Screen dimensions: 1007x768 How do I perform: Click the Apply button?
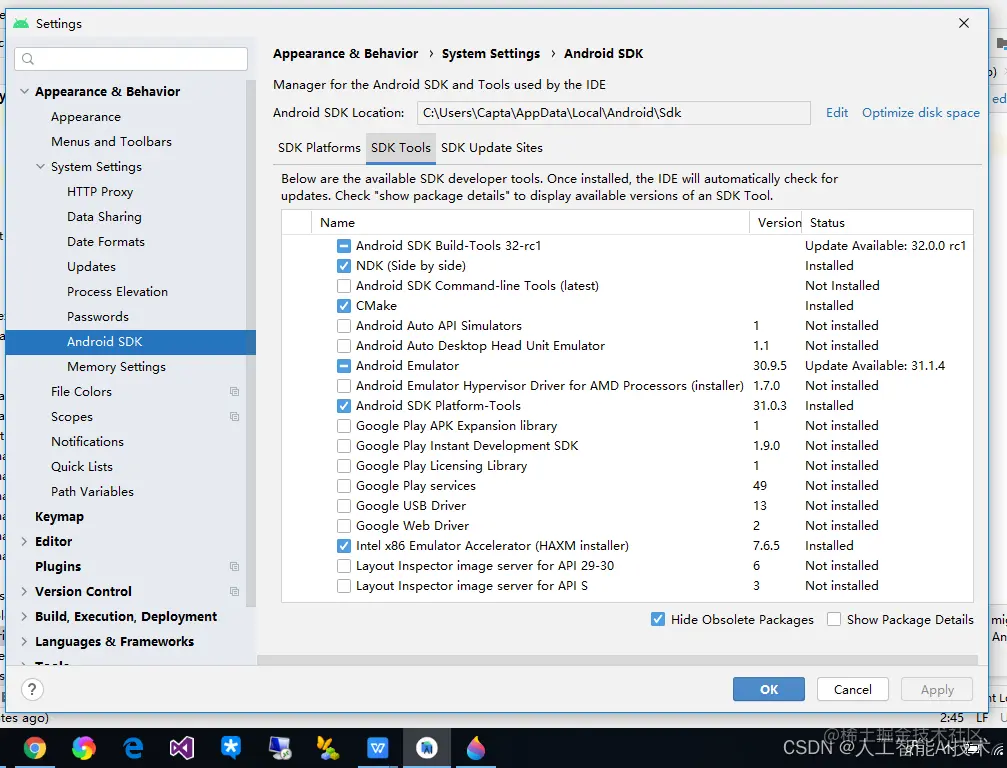(937, 690)
